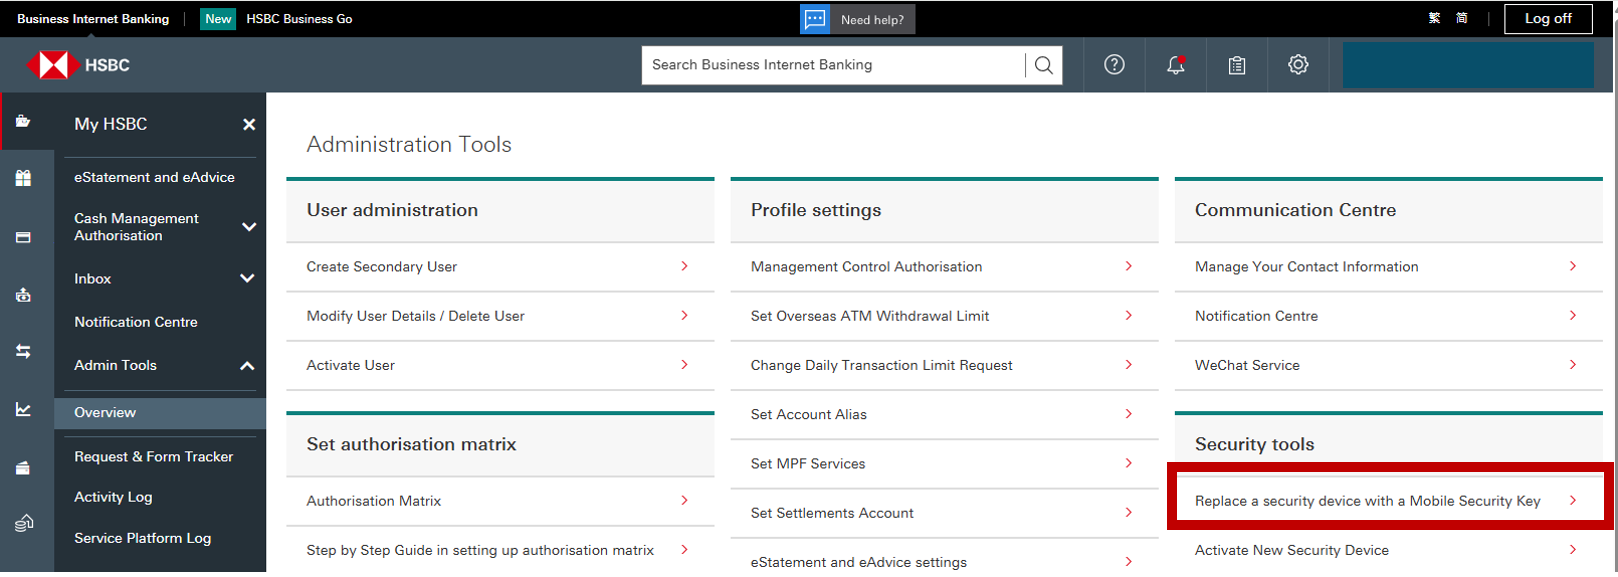Select the gift box sidebar icon
This screenshot has width=1618, height=577.
[23, 178]
